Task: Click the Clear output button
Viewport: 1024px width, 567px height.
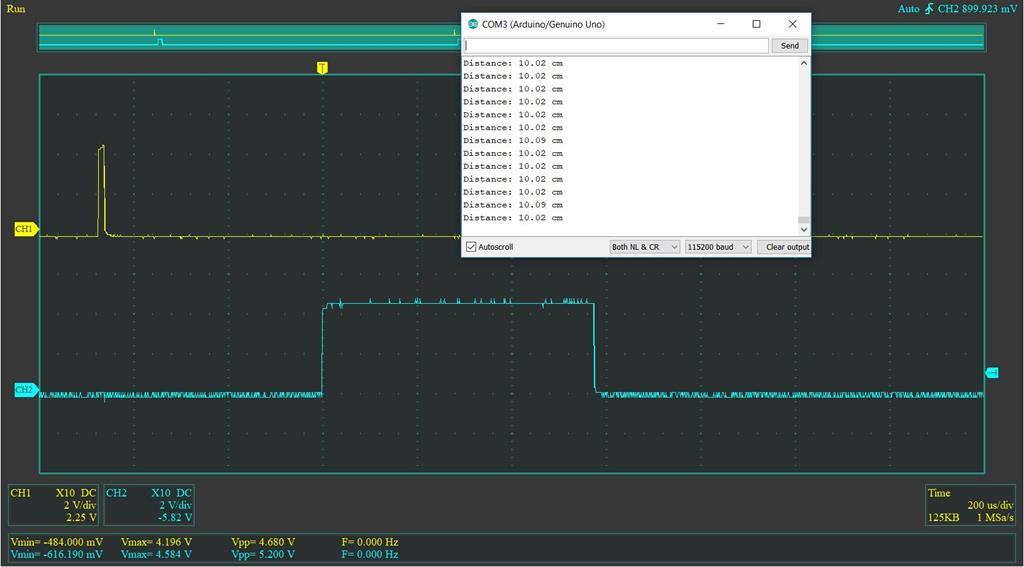Action: 784,247
